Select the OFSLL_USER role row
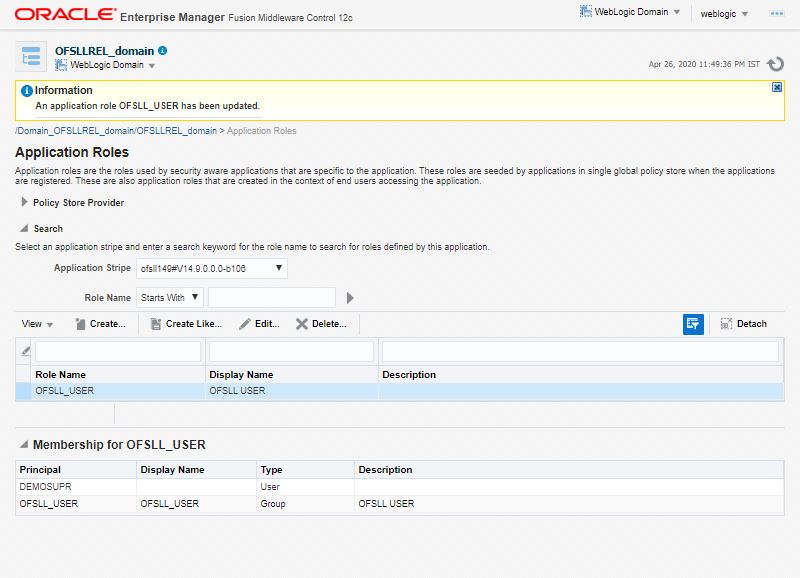800x578 pixels. (399, 391)
